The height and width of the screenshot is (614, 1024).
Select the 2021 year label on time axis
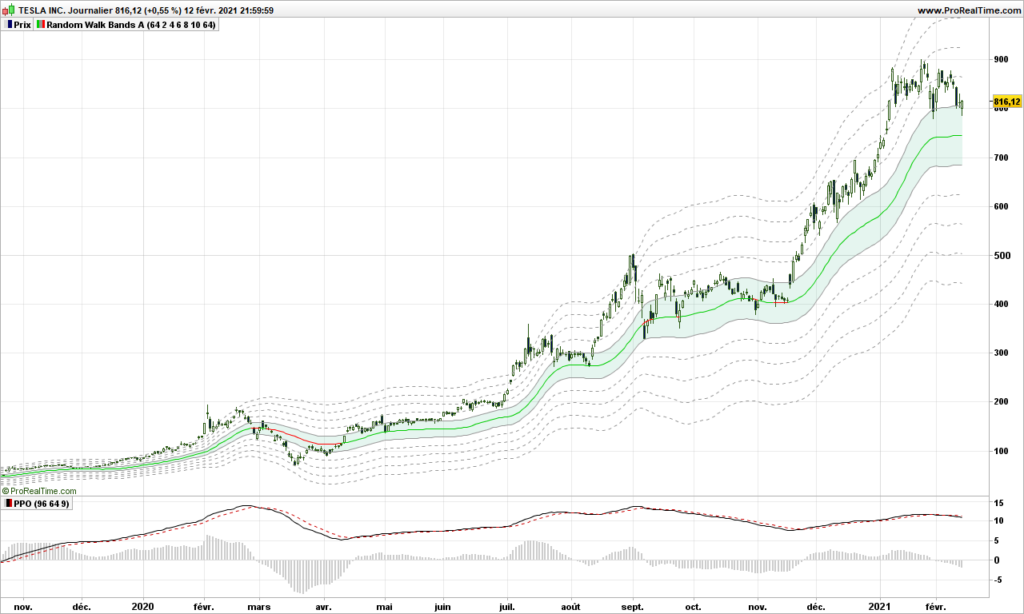point(882,606)
